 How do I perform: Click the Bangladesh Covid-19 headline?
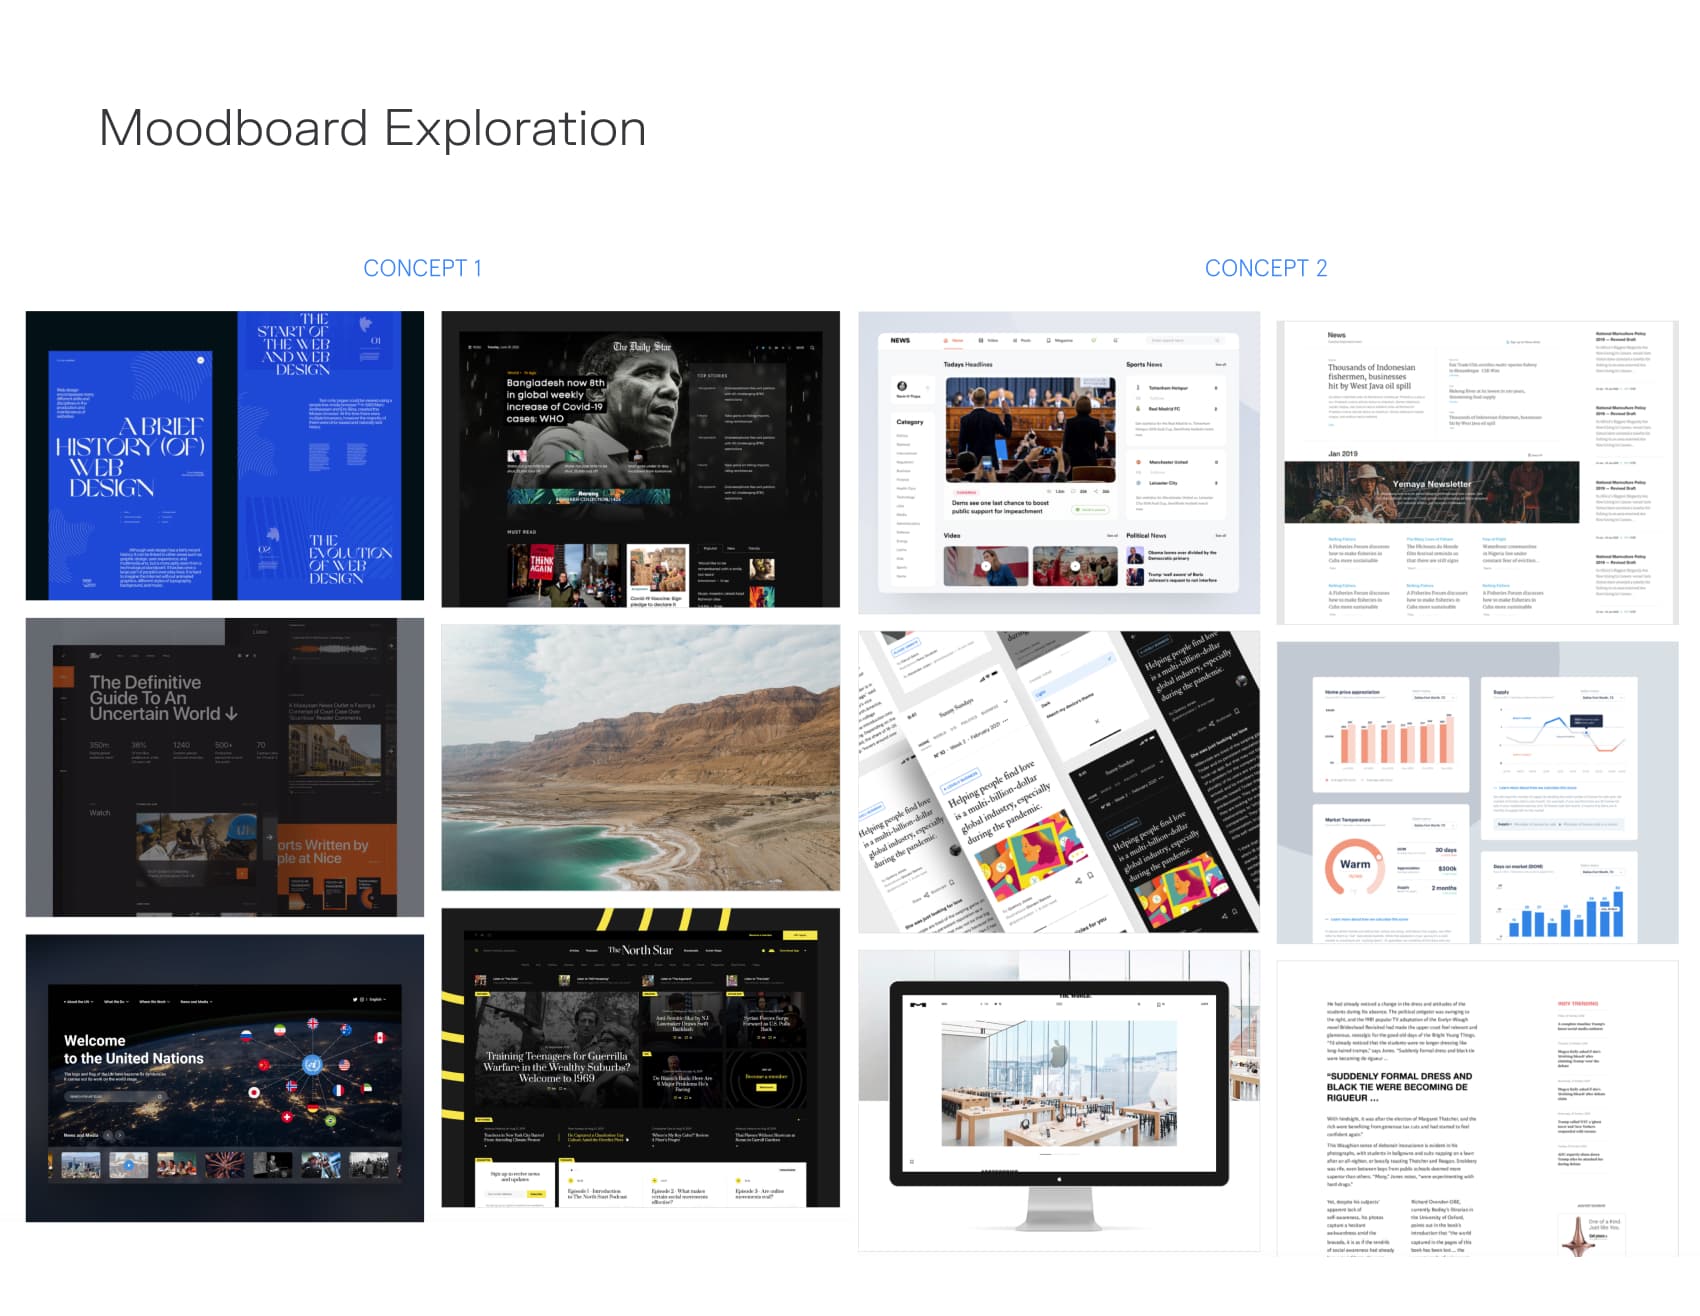click(x=555, y=400)
